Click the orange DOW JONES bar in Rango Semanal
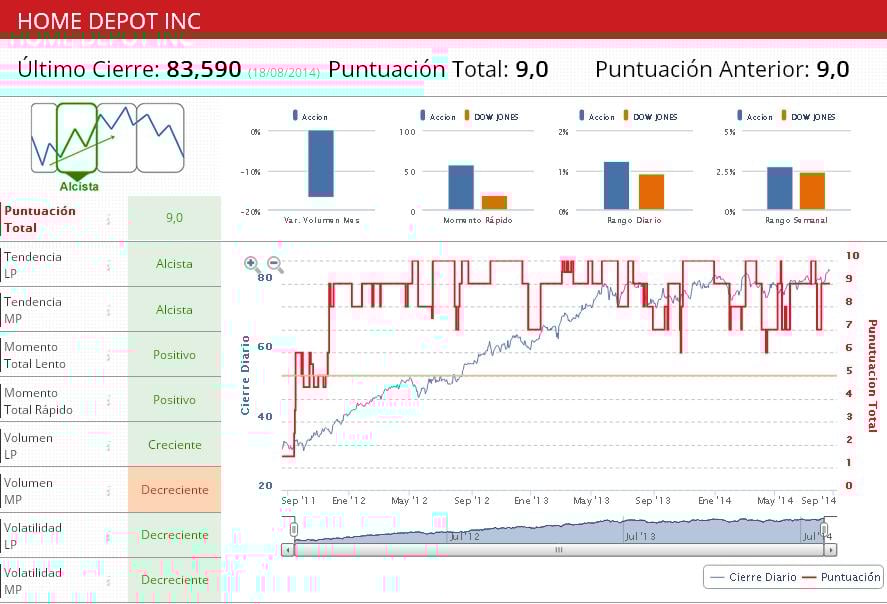This screenshot has width=887, height=604. (x=812, y=191)
